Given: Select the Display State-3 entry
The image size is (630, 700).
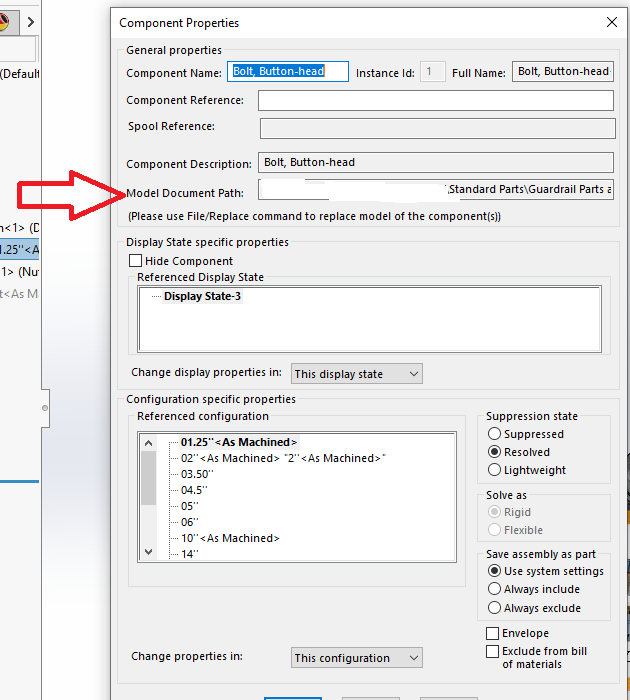Looking at the screenshot, I should [202, 297].
